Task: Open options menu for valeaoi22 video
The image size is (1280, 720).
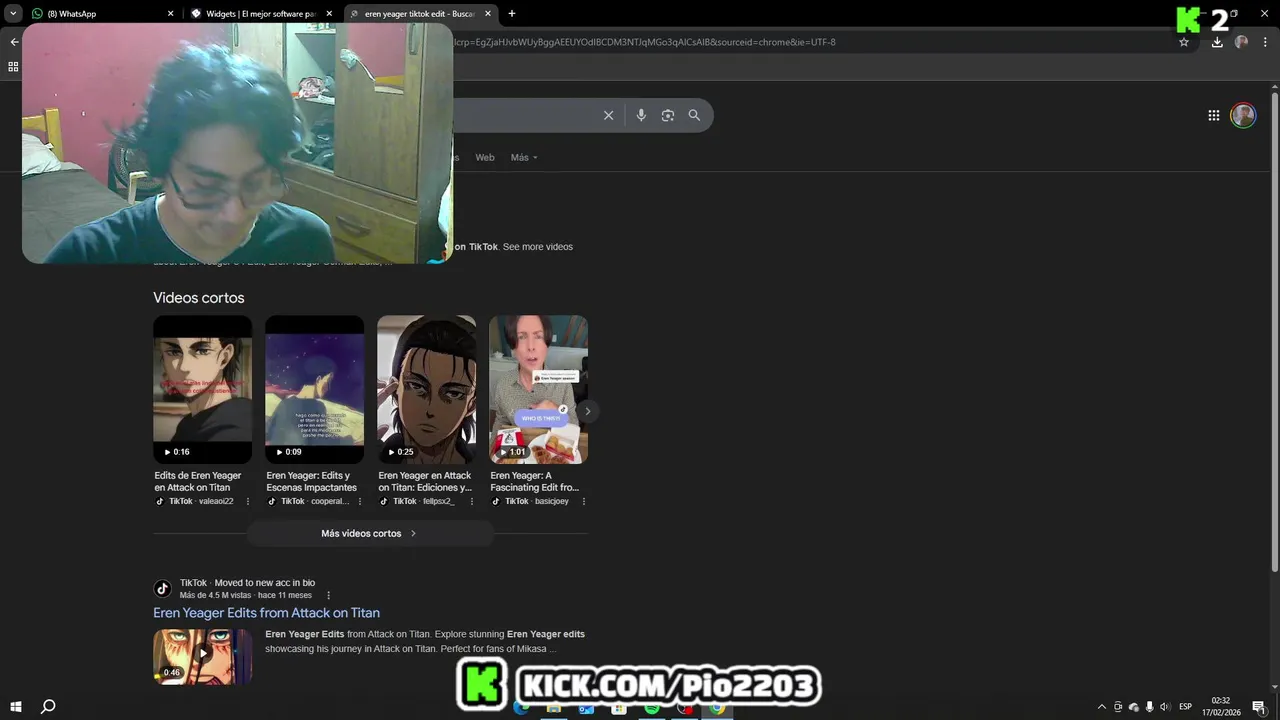Action: [248, 501]
